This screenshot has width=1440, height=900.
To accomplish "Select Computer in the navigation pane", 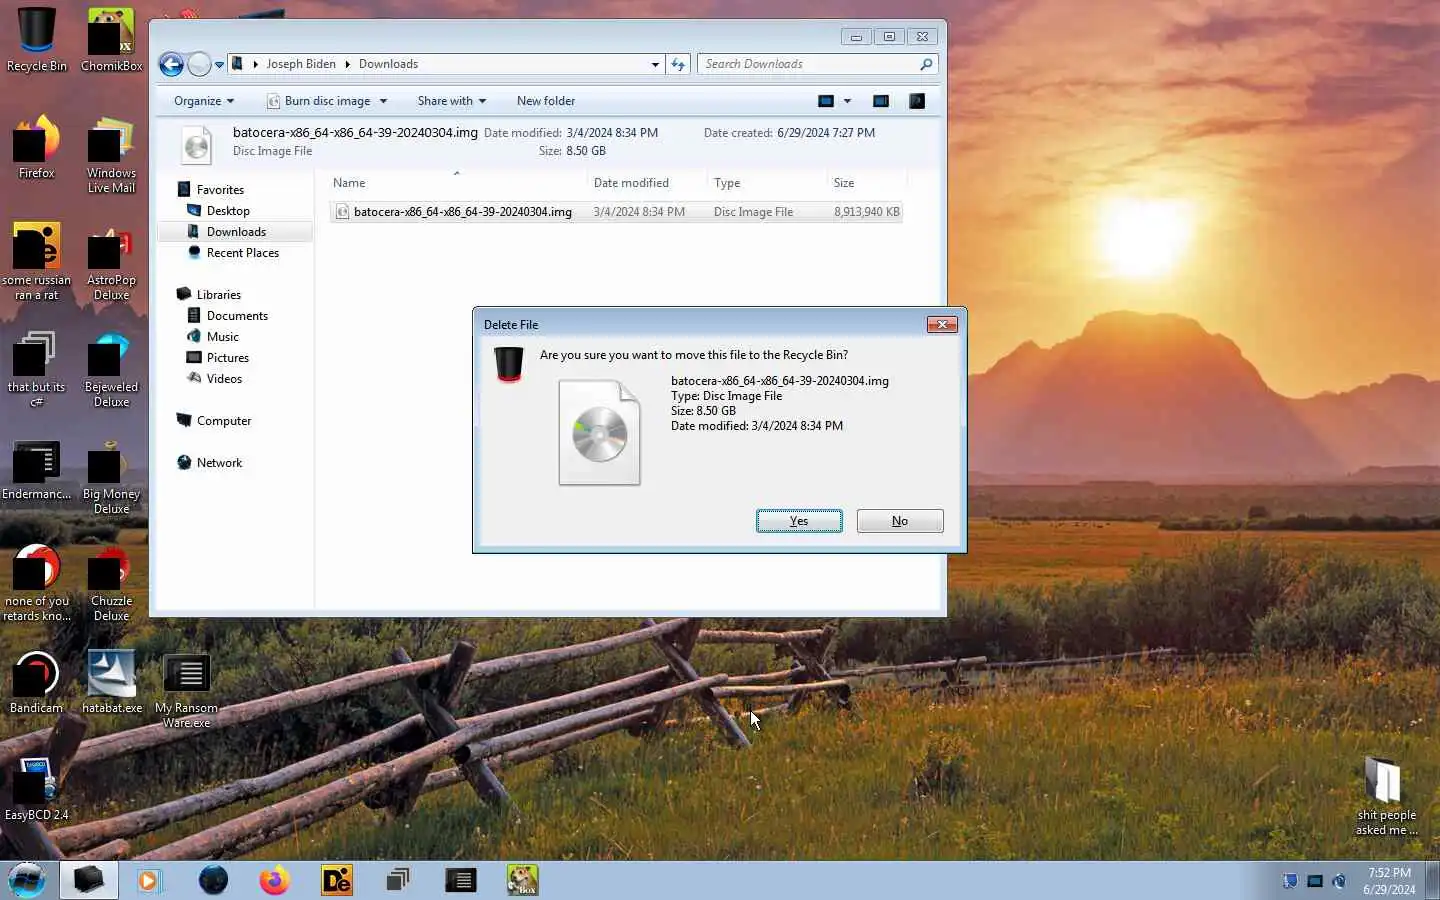I will click(224, 421).
